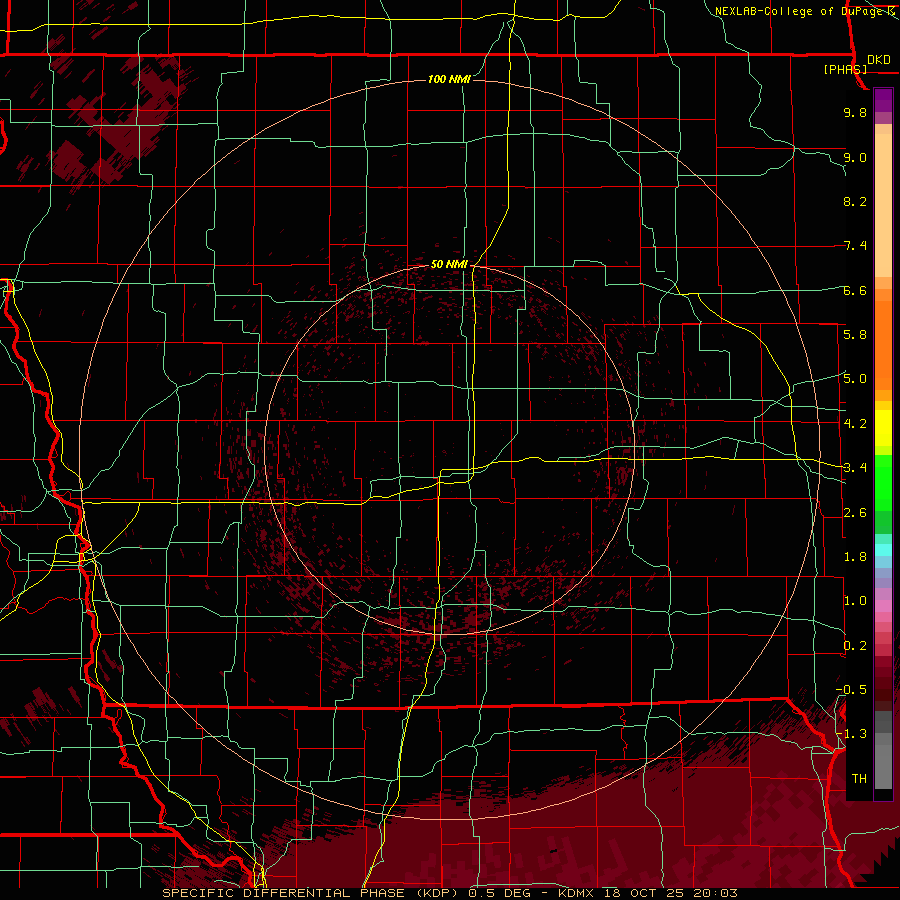Click the 1.8 value on color scale
Screen dimensions: 900x900
pyautogui.click(x=855, y=557)
